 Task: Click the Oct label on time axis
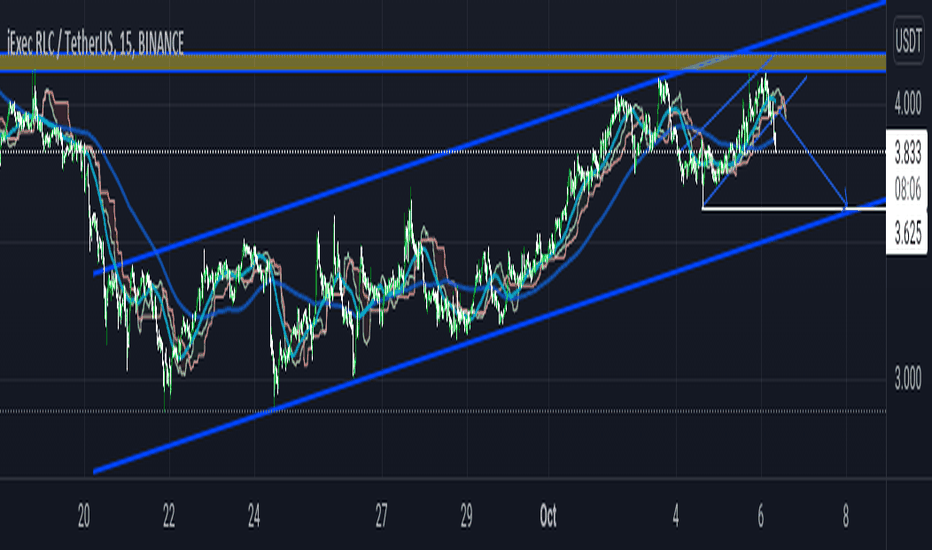click(x=548, y=516)
